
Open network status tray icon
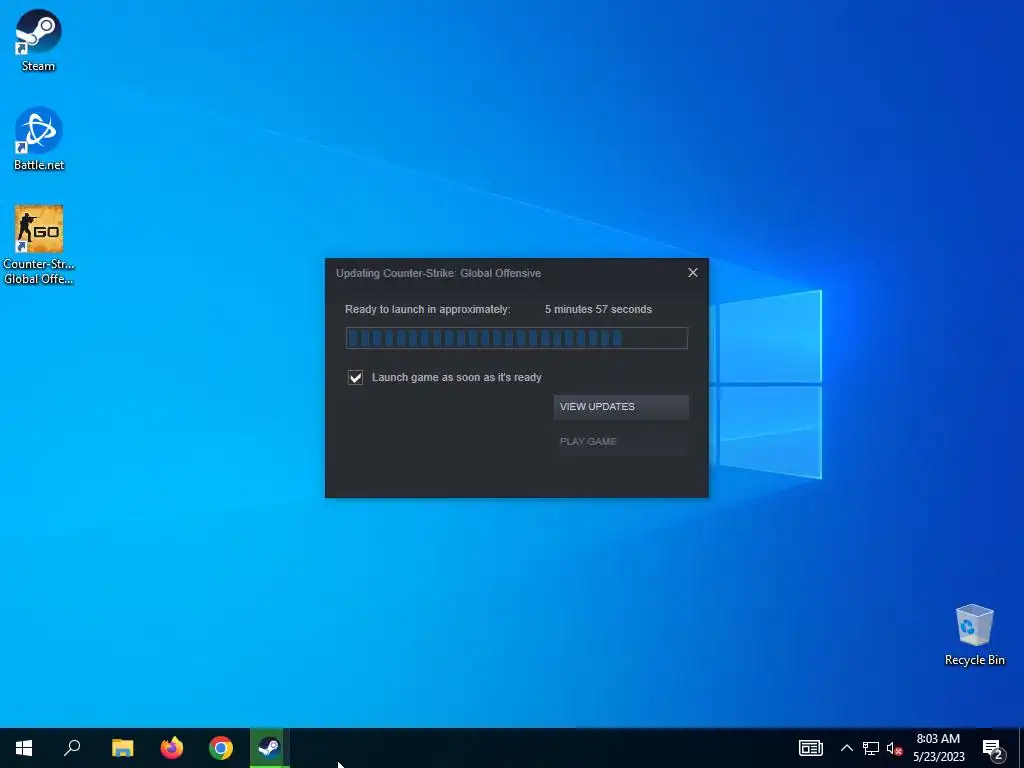[x=871, y=748]
